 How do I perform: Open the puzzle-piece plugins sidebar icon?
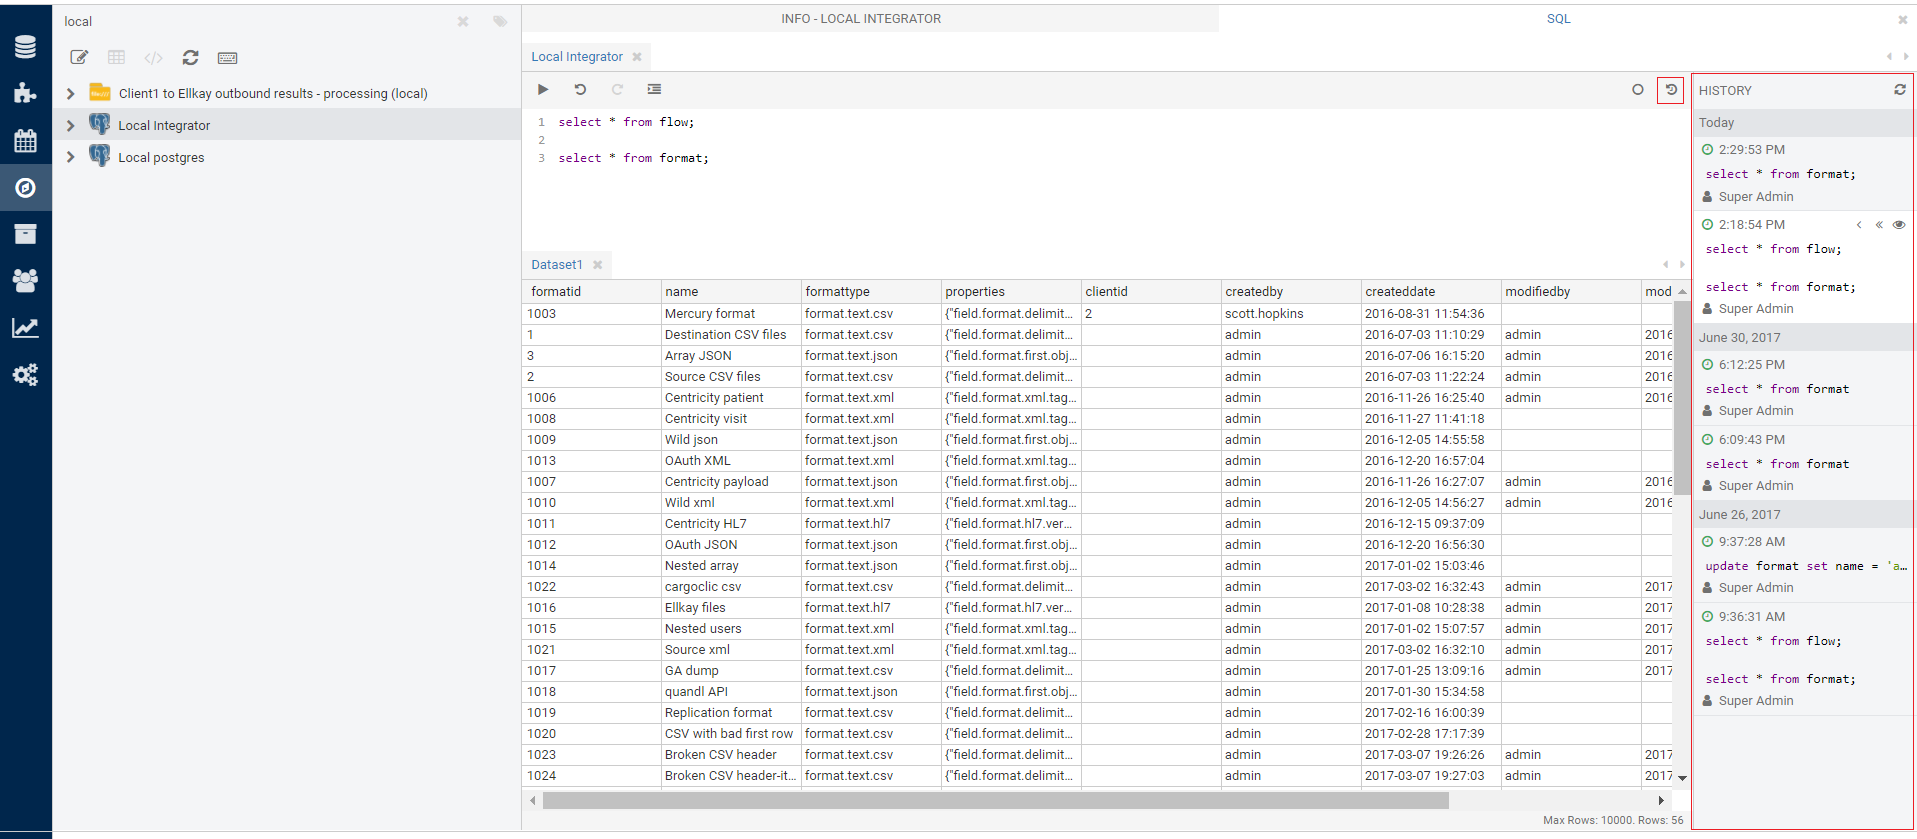(25, 93)
